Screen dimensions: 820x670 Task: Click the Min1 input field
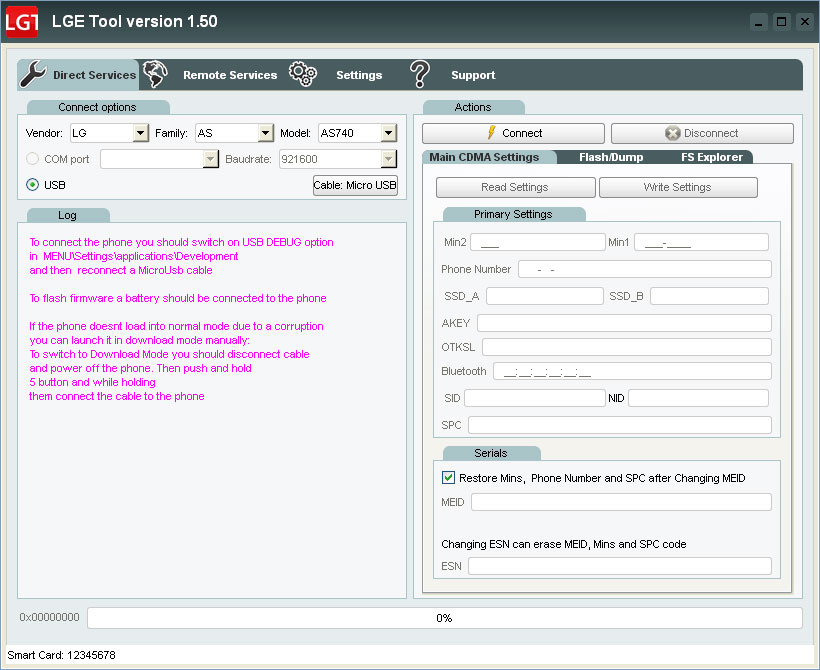701,242
